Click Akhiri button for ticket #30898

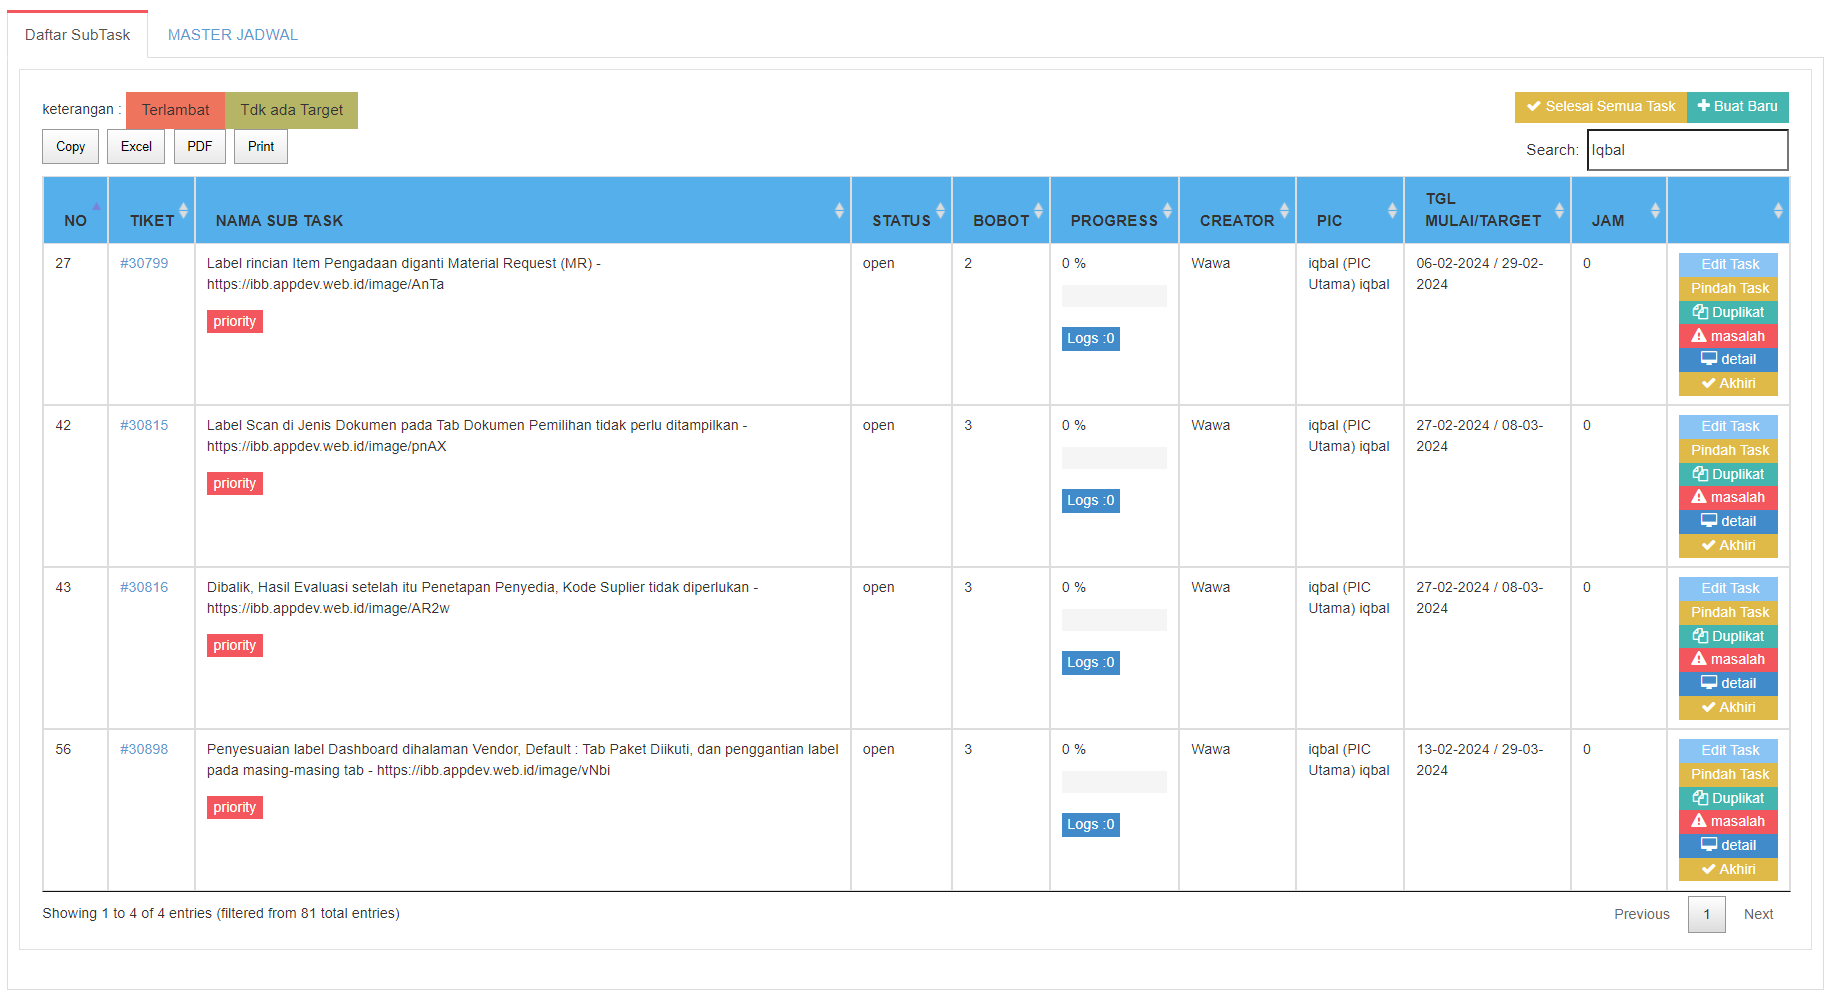[1727, 869]
